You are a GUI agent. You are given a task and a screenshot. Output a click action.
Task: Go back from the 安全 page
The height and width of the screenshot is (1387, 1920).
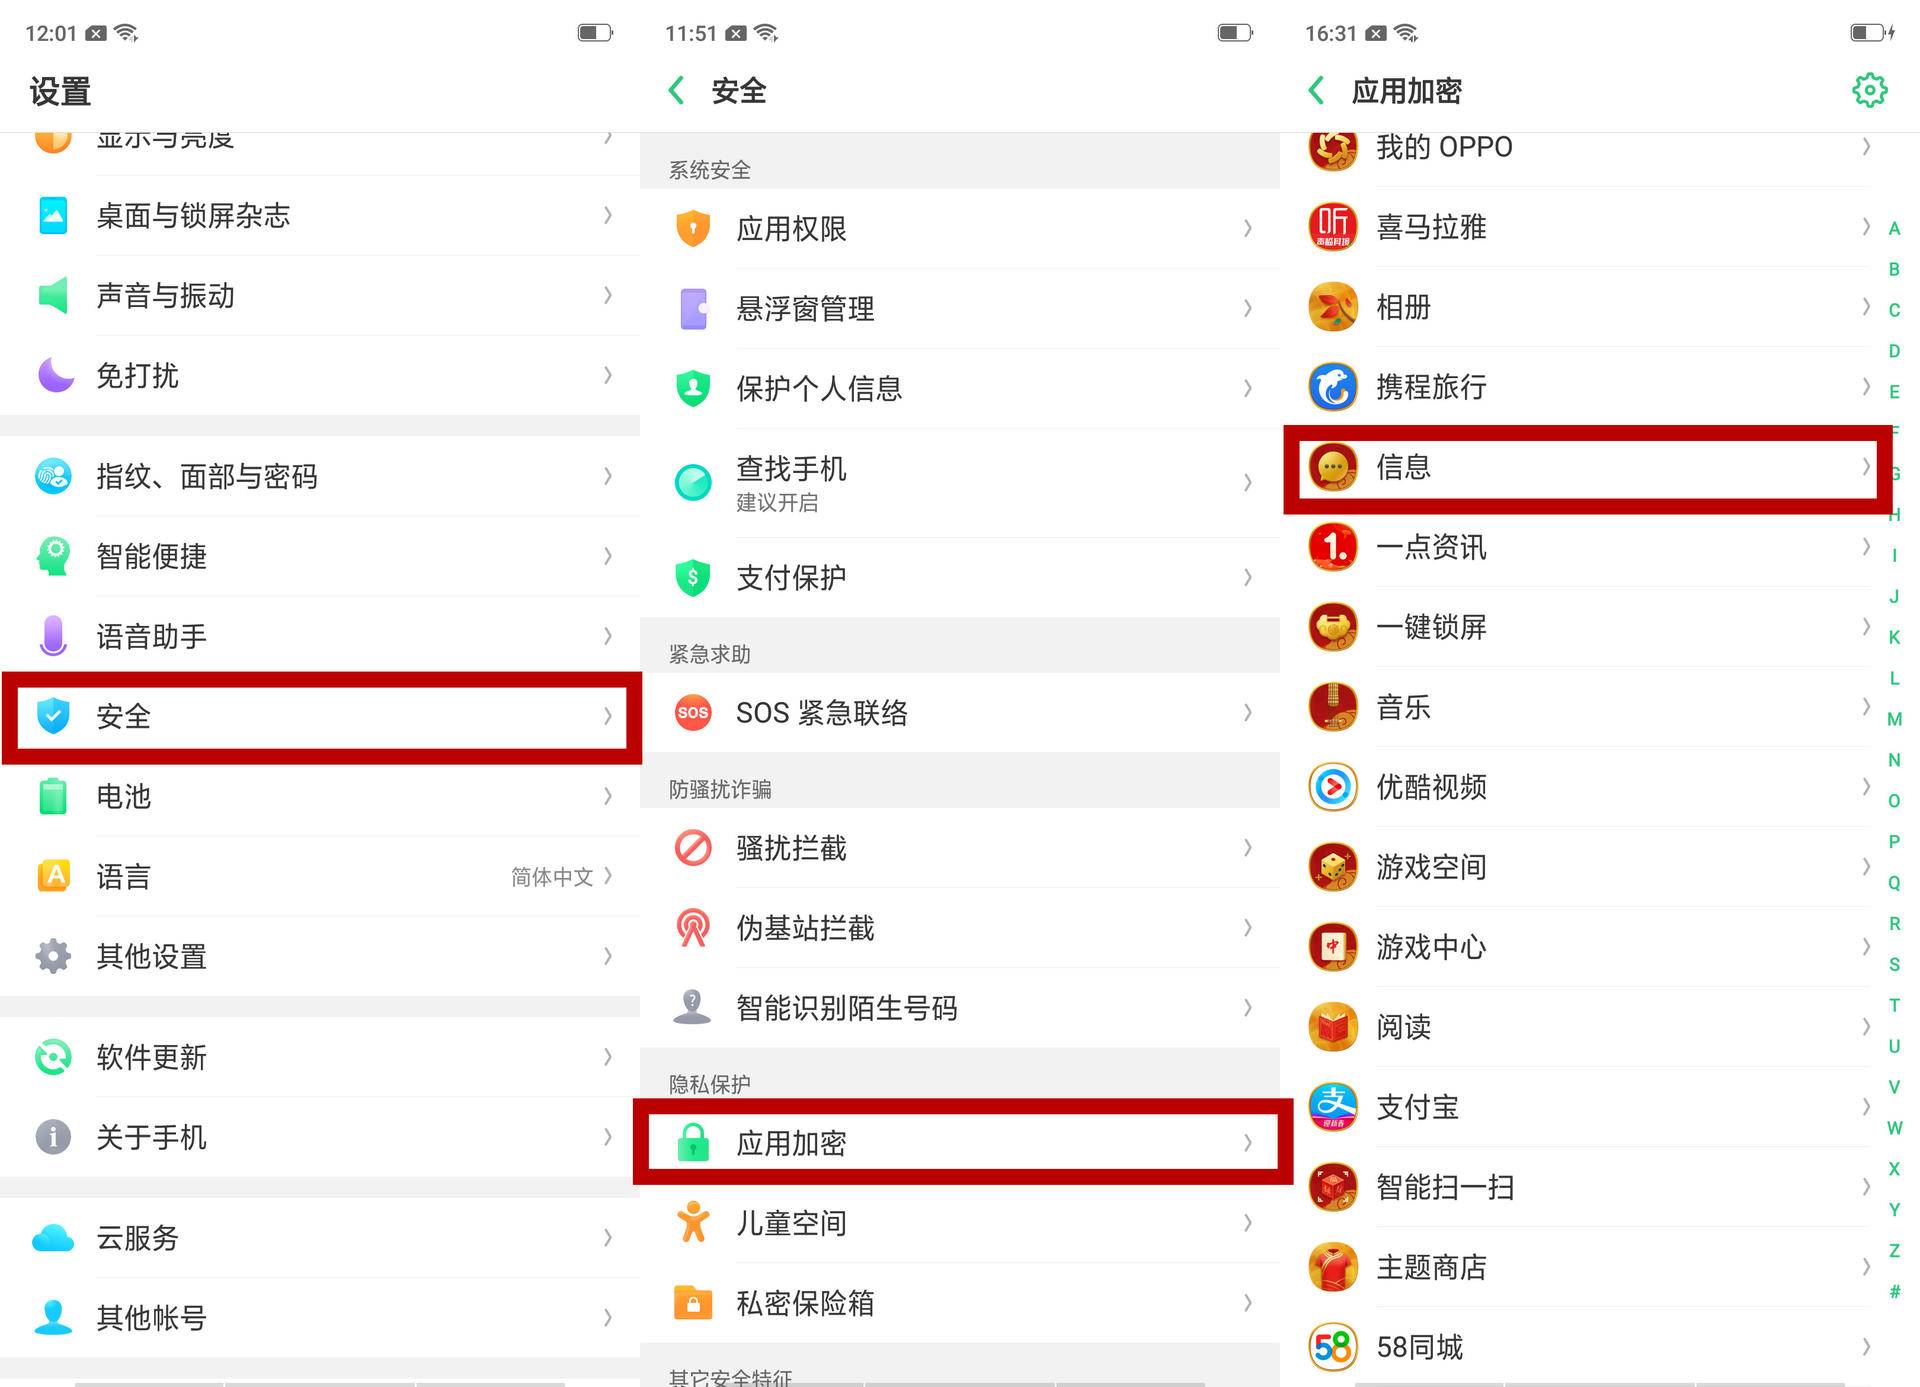point(676,90)
